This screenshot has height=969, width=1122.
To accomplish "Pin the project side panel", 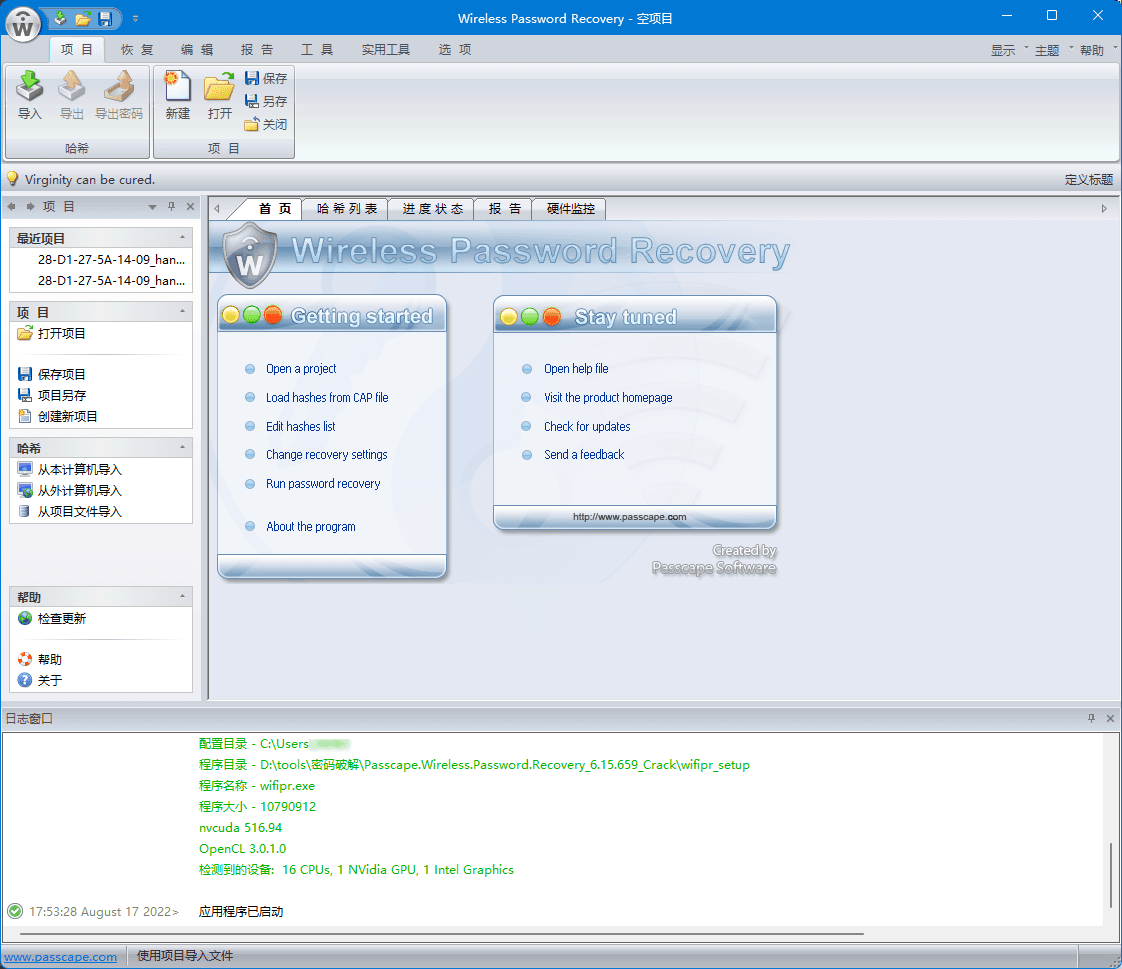I will [x=171, y=206].
